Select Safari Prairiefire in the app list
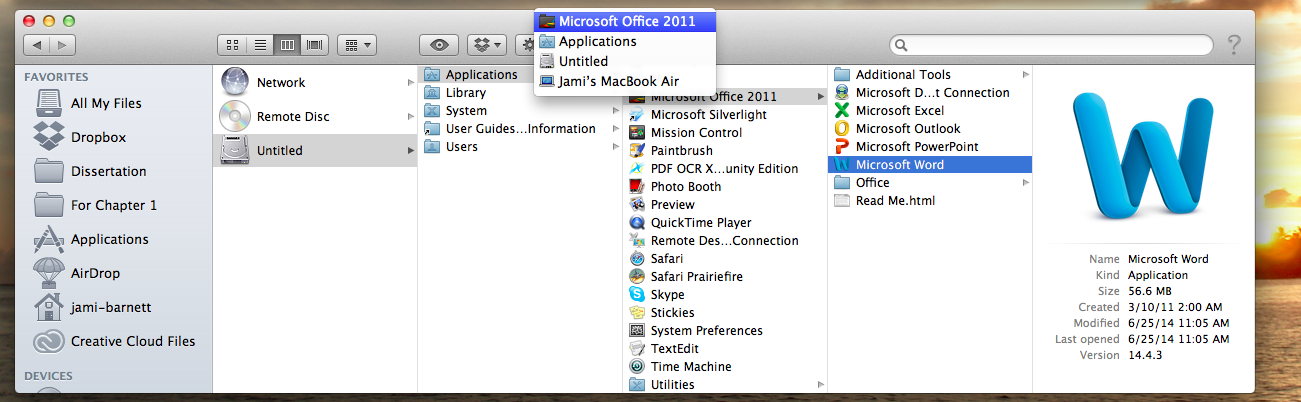The width and height of the screenshot is (1301, 402). [725, 276]
